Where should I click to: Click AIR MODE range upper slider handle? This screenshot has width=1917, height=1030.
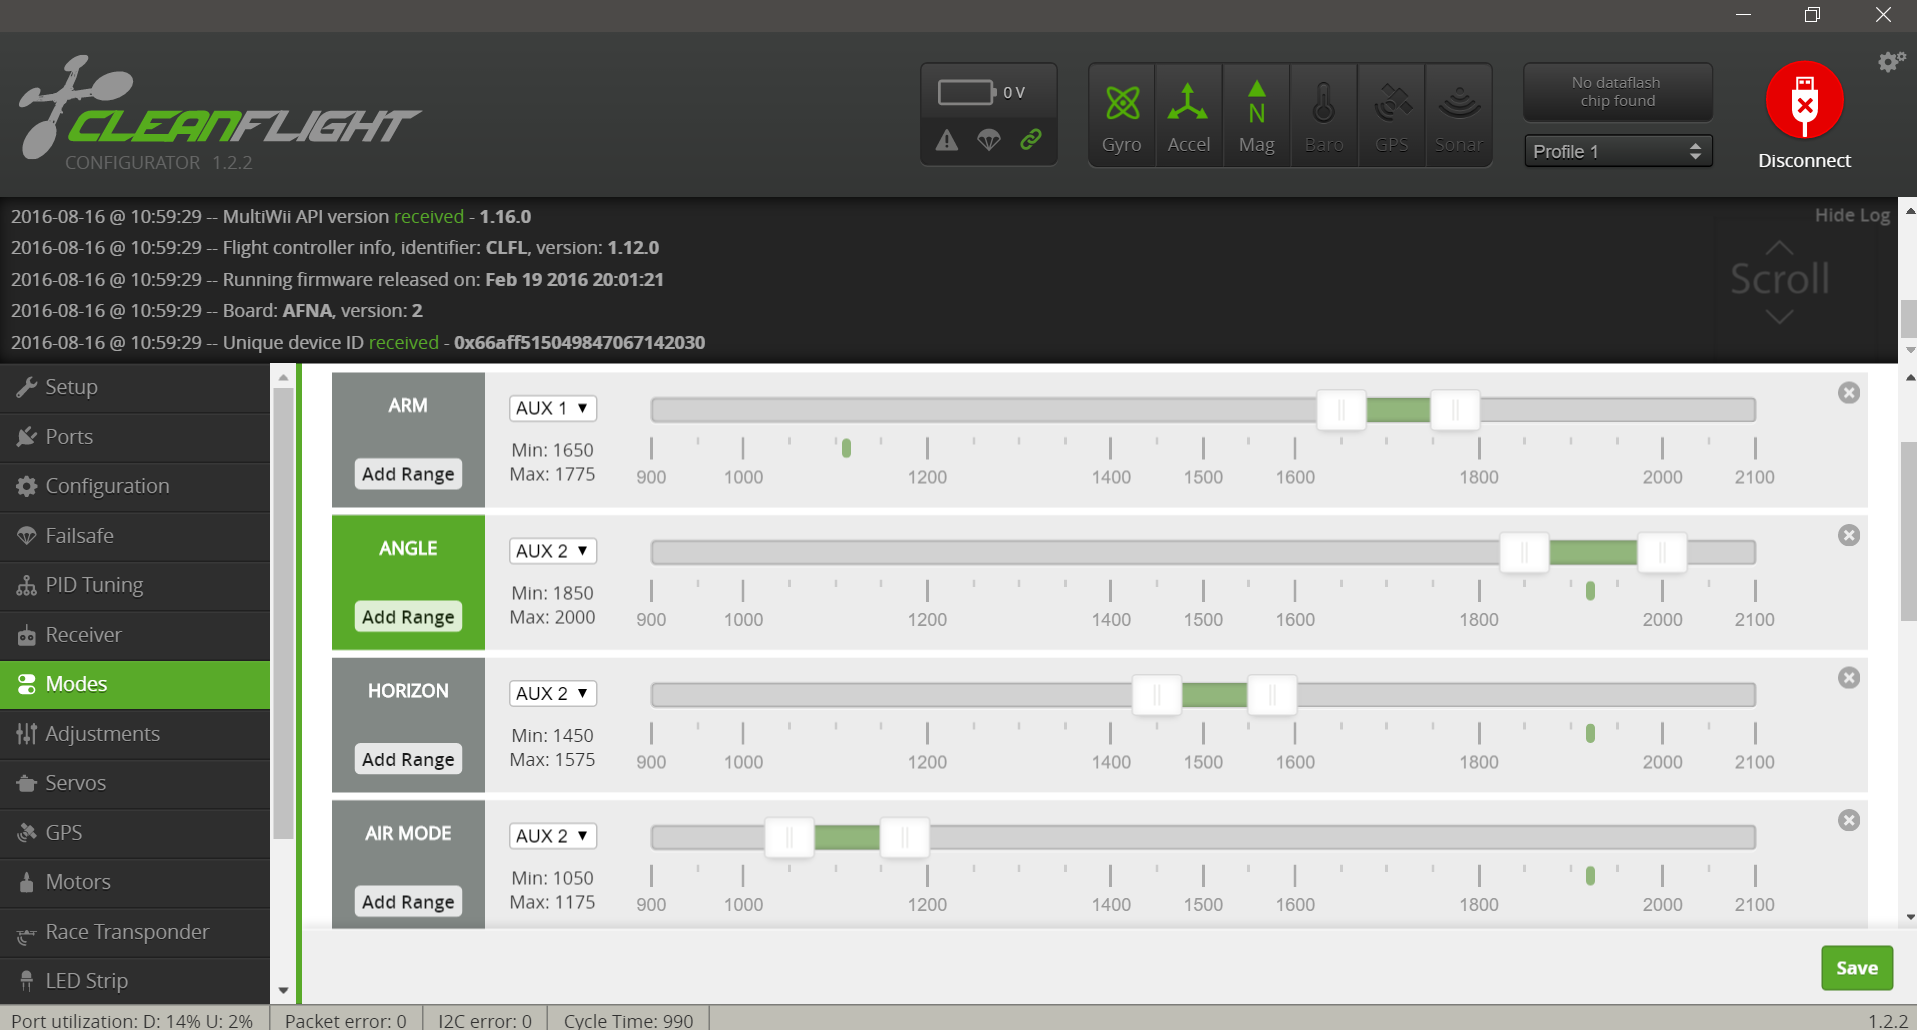point(904,837)
